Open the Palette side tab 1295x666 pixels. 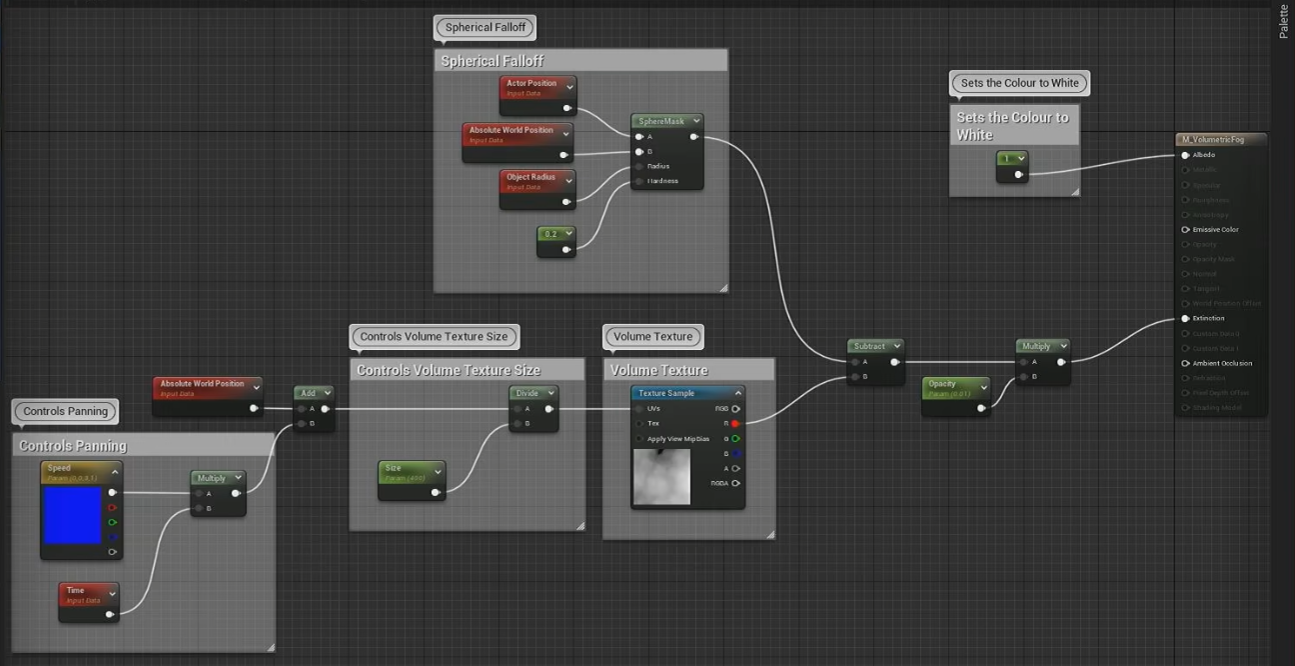tap(1284, 20)
